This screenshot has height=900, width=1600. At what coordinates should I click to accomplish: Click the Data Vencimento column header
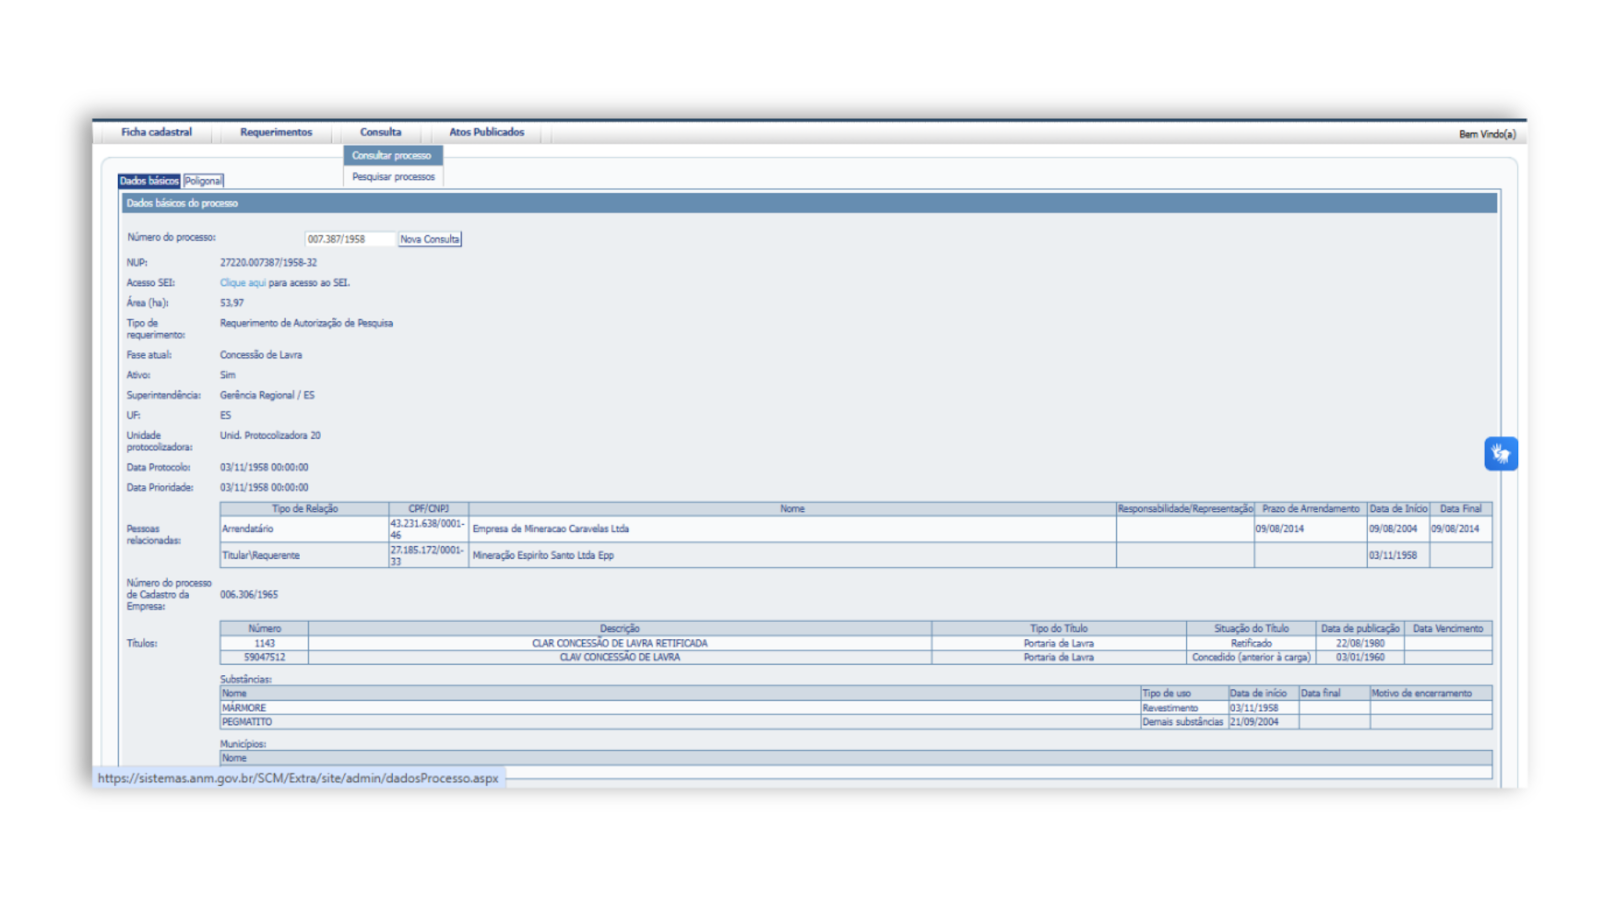tap(1448, 629)
